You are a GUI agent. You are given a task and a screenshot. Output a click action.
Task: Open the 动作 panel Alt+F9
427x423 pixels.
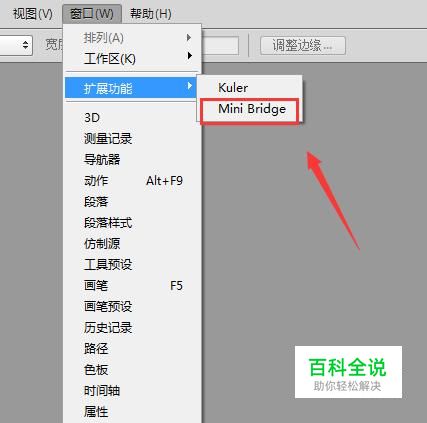point(133,181)
